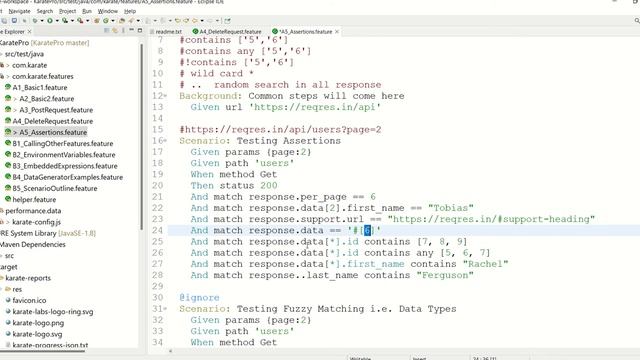Click the Forward navigation arrow icon

tap(210, 20)
